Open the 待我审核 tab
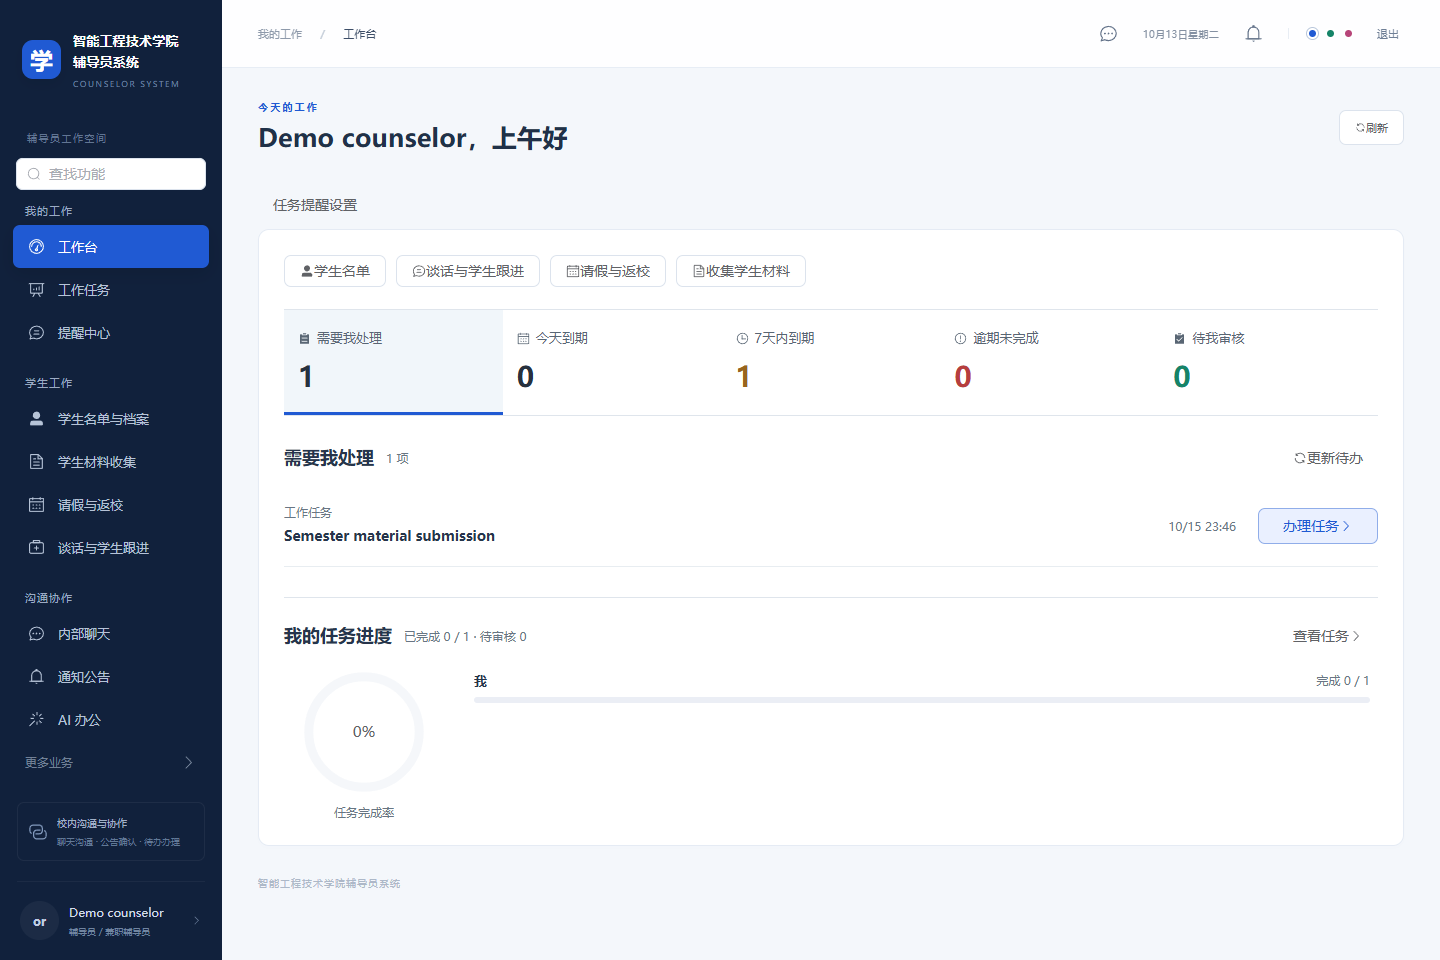The image size is (1440, 960). [1269, 362]
